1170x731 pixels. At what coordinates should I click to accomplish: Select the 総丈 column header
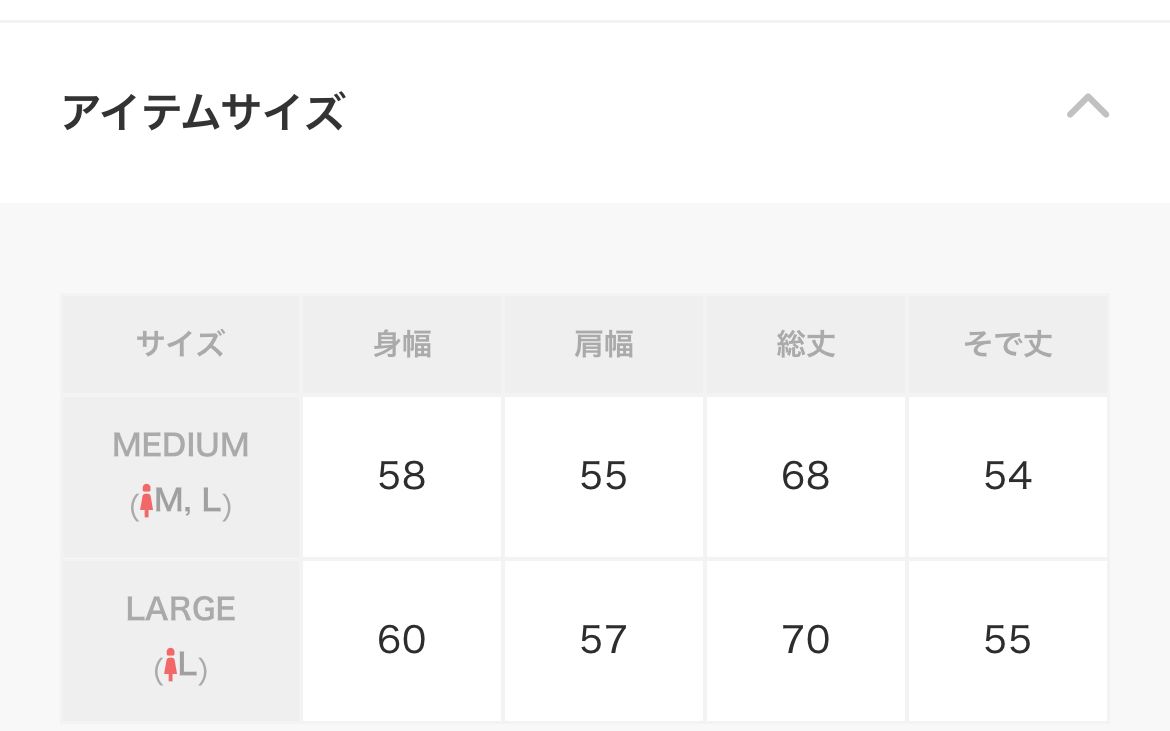[x=806, y=345]
